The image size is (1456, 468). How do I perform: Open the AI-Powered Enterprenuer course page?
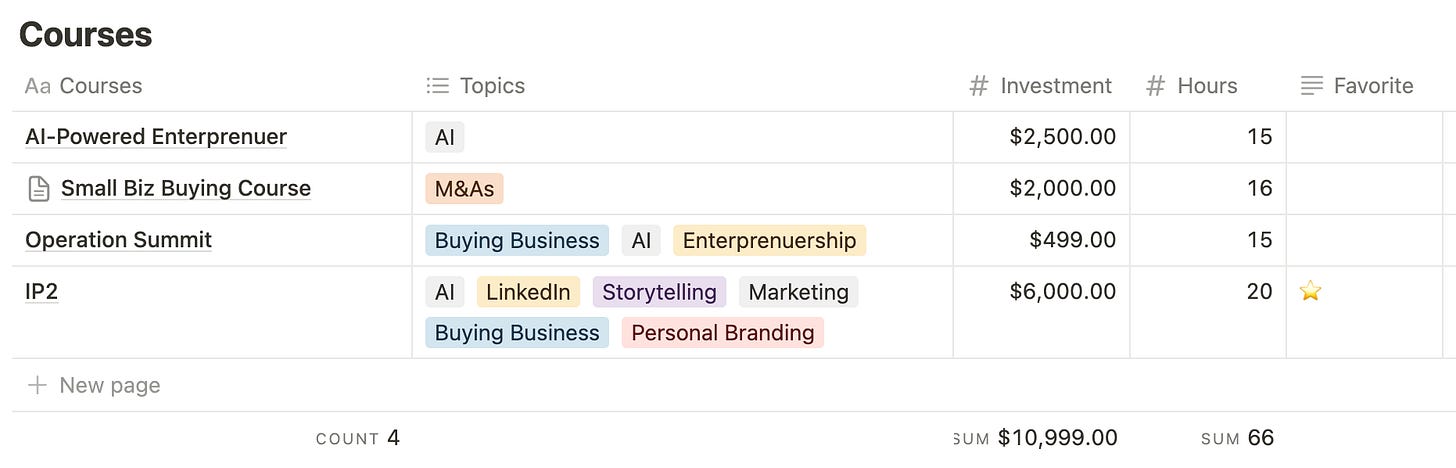coord(156,137)
